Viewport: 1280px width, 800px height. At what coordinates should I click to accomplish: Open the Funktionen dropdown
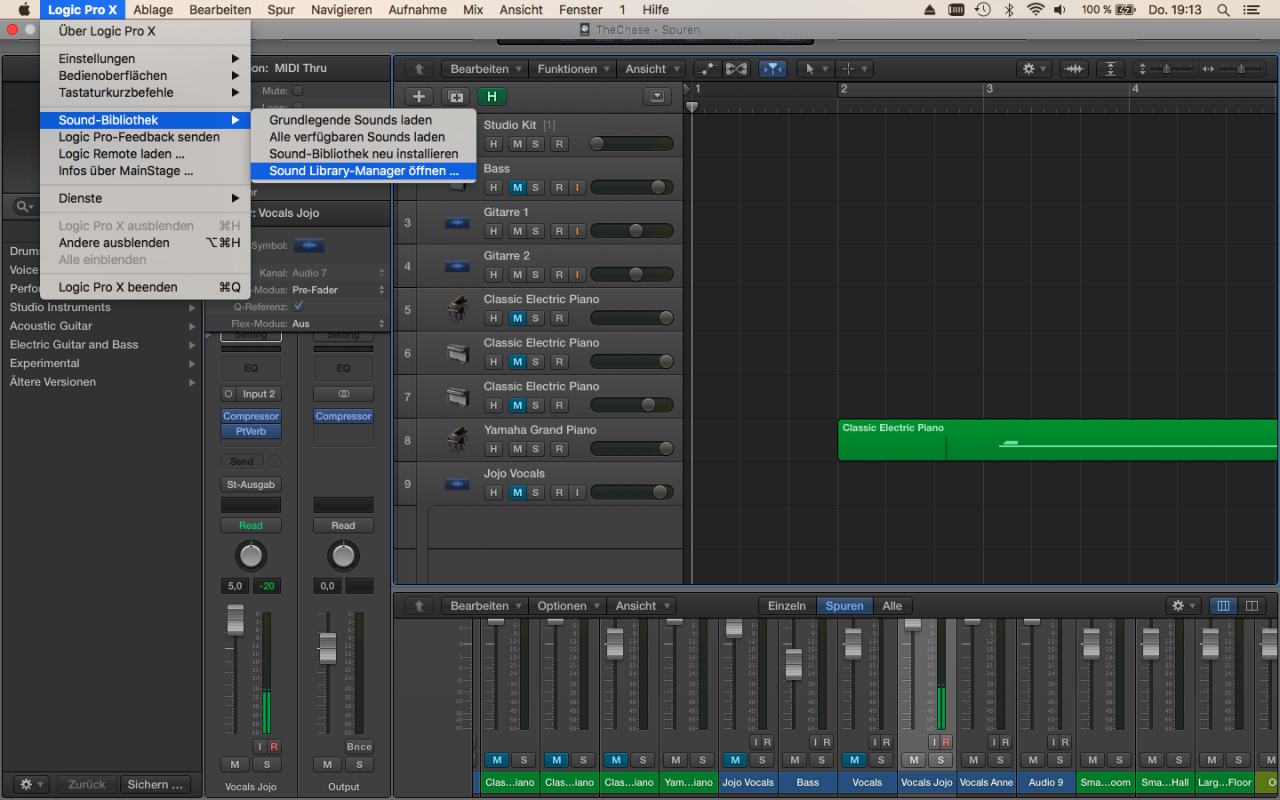[x=573, y=69]
